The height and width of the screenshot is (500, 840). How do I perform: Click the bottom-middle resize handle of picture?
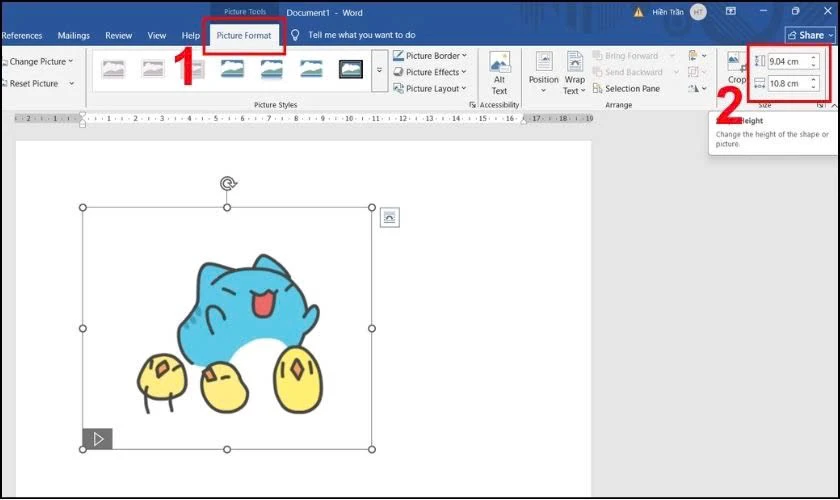[227, 450]
